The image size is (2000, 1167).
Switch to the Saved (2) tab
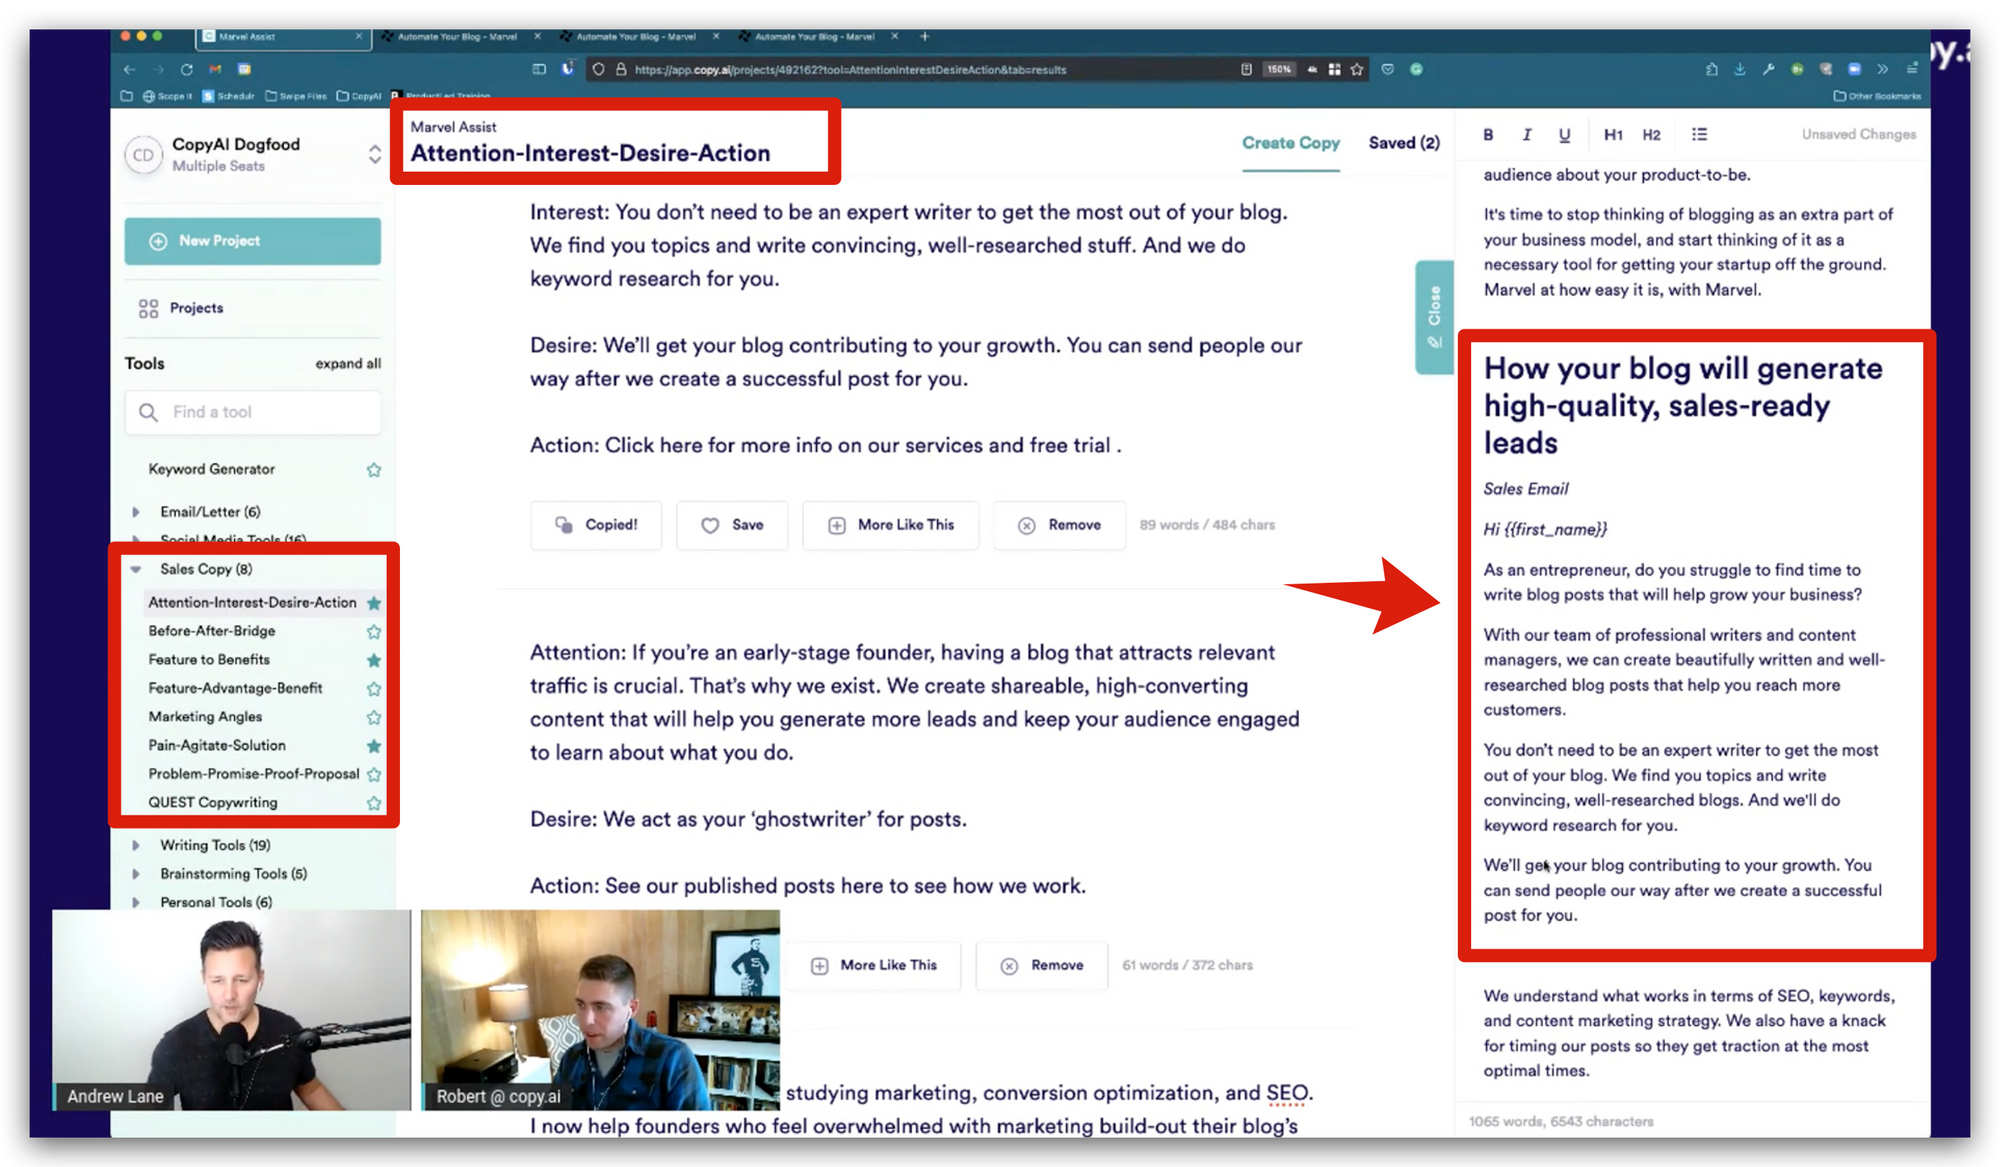pyautogui.click(x=1404, y=143)
